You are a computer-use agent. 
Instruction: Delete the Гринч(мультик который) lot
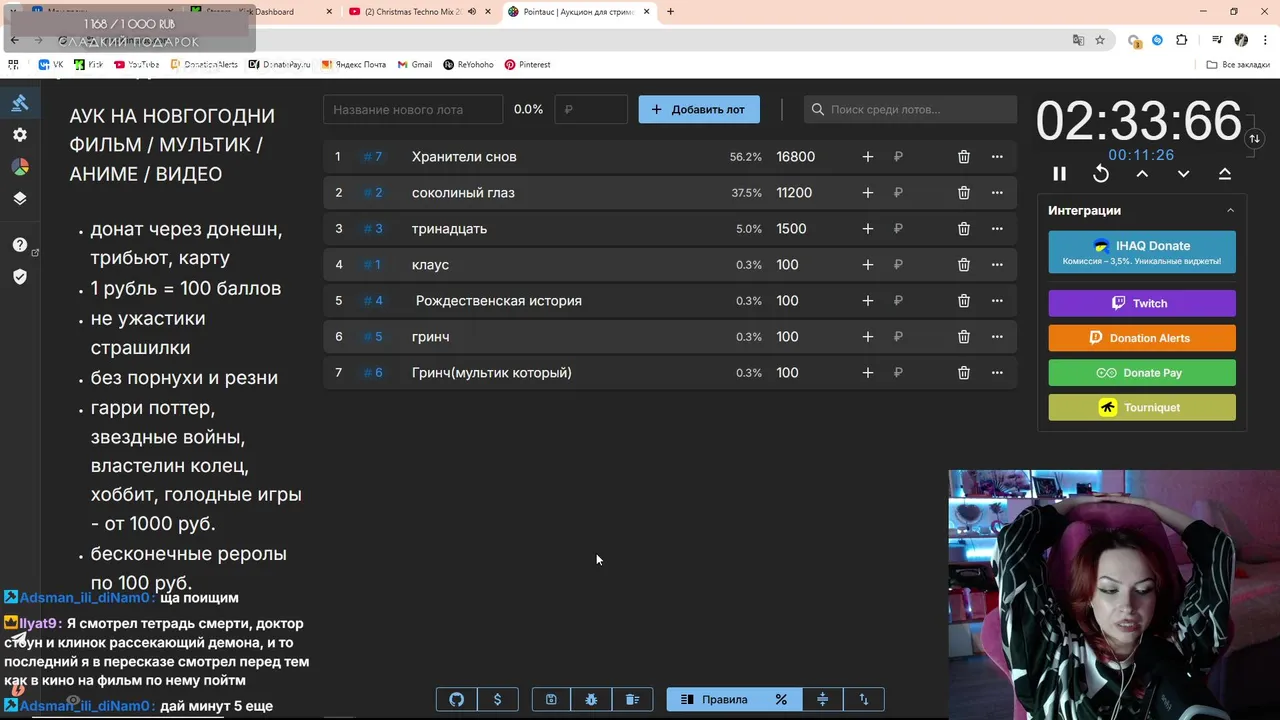coord(964,373)
